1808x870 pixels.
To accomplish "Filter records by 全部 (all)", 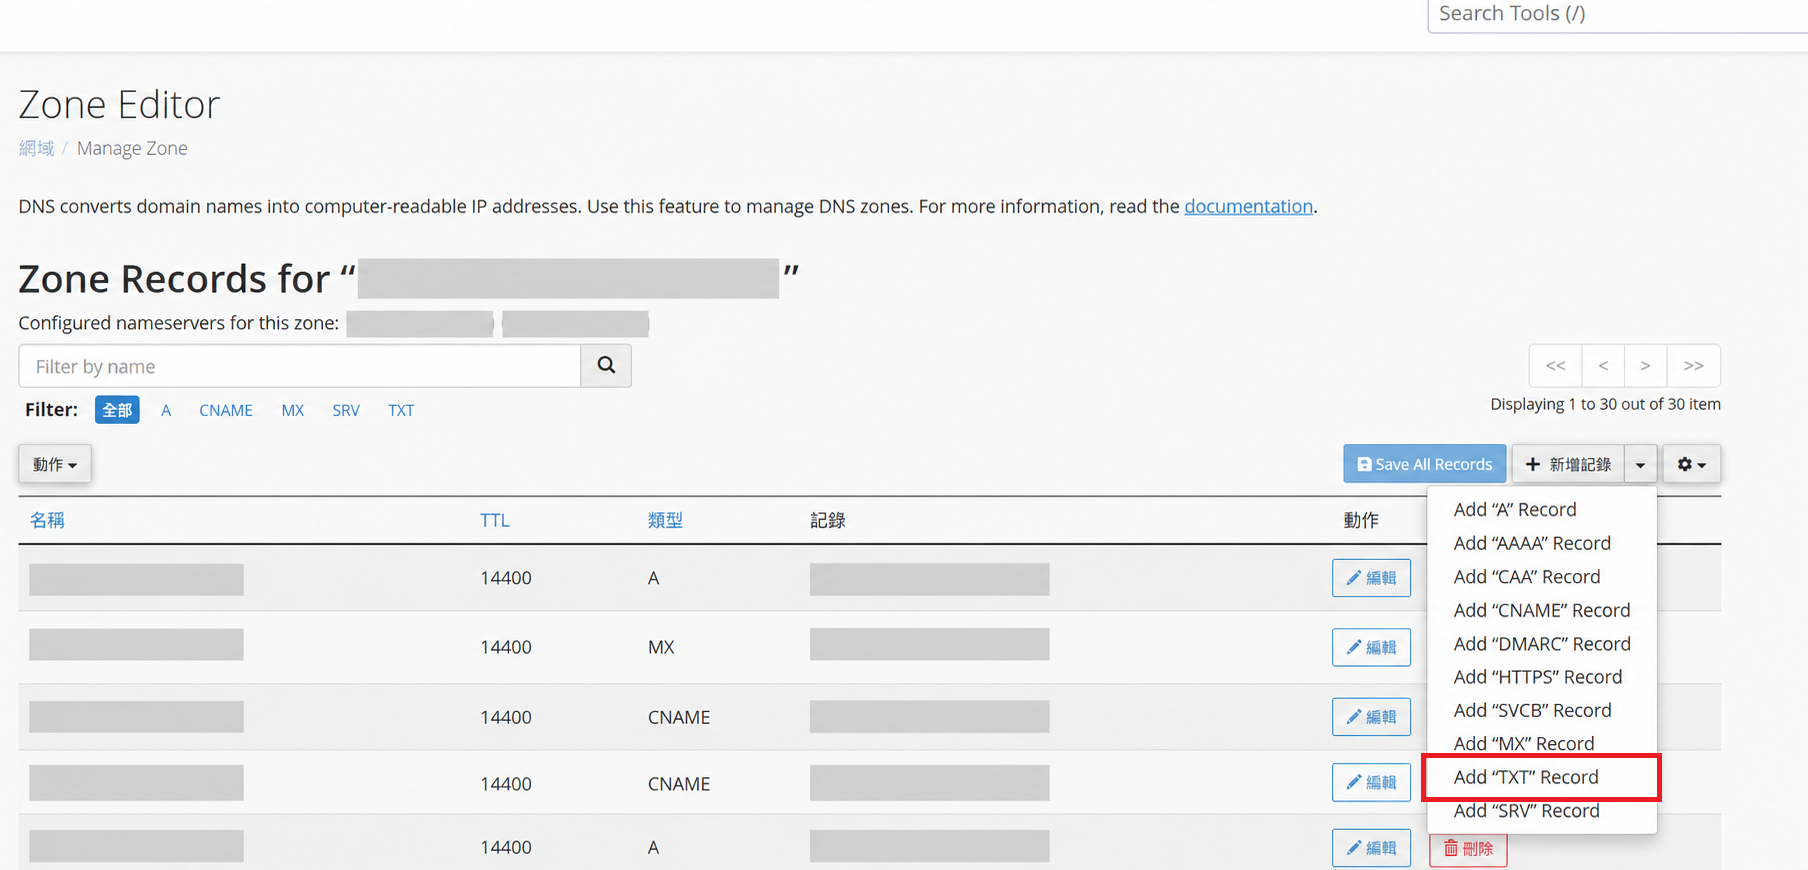I will coord(117,410).
